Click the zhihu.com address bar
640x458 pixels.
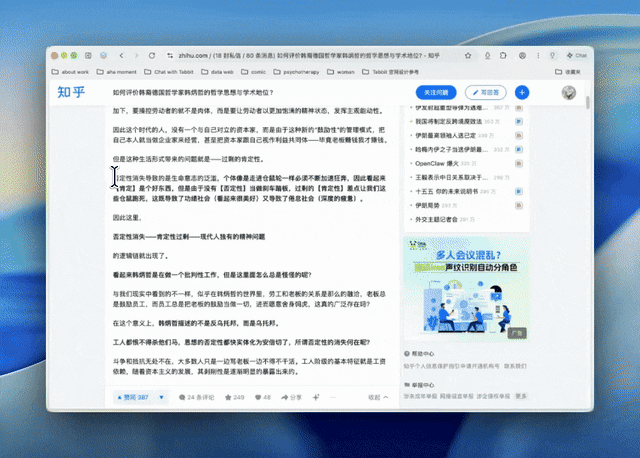309,56
